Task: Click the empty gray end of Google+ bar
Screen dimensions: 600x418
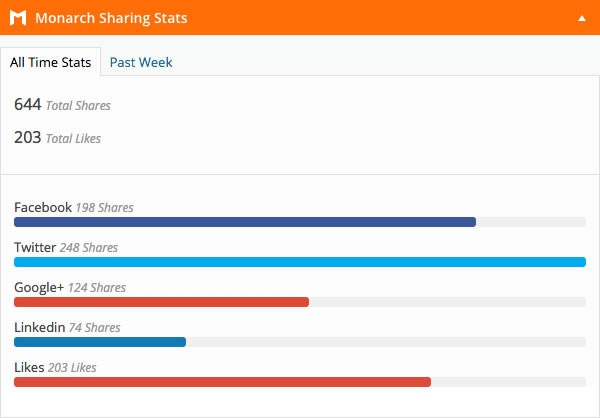Action: (447, 302)
